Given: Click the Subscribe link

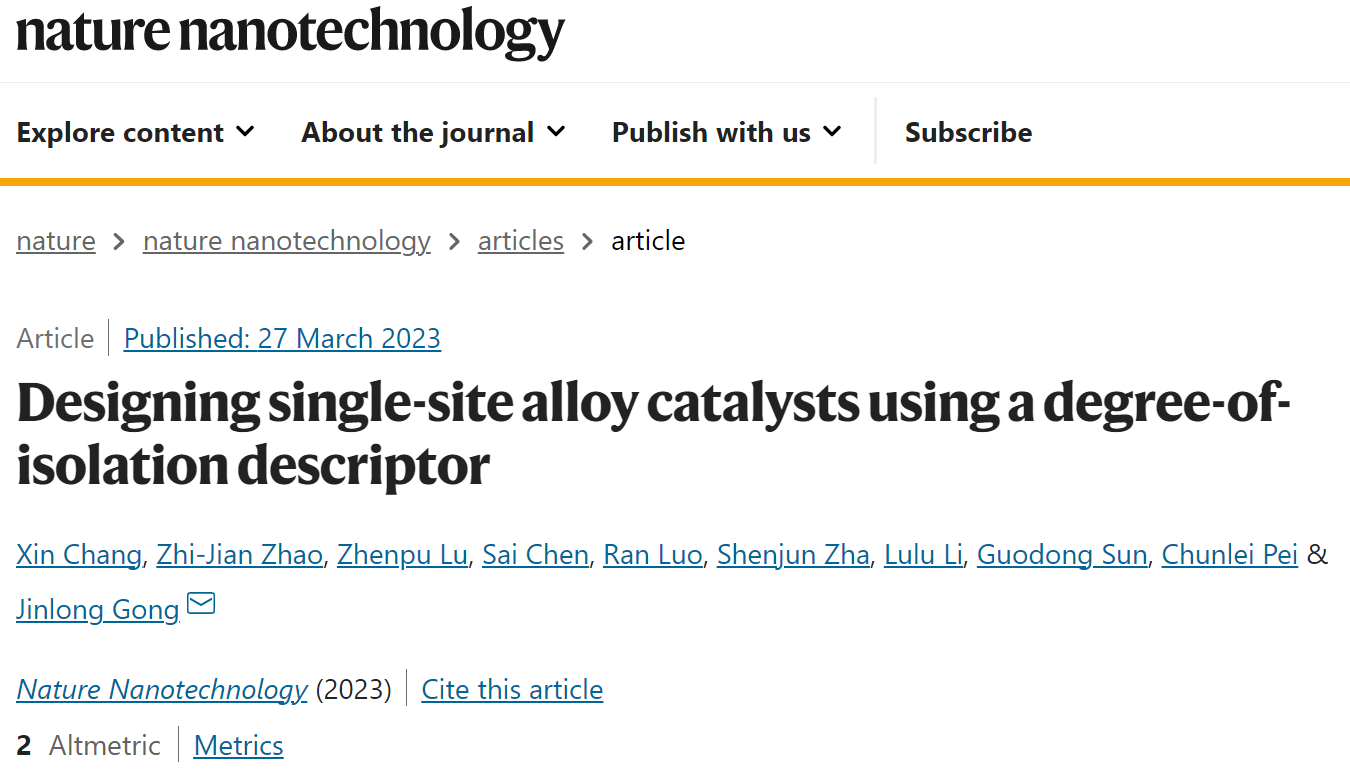Looking at the screenshot, I should point(968,132).
